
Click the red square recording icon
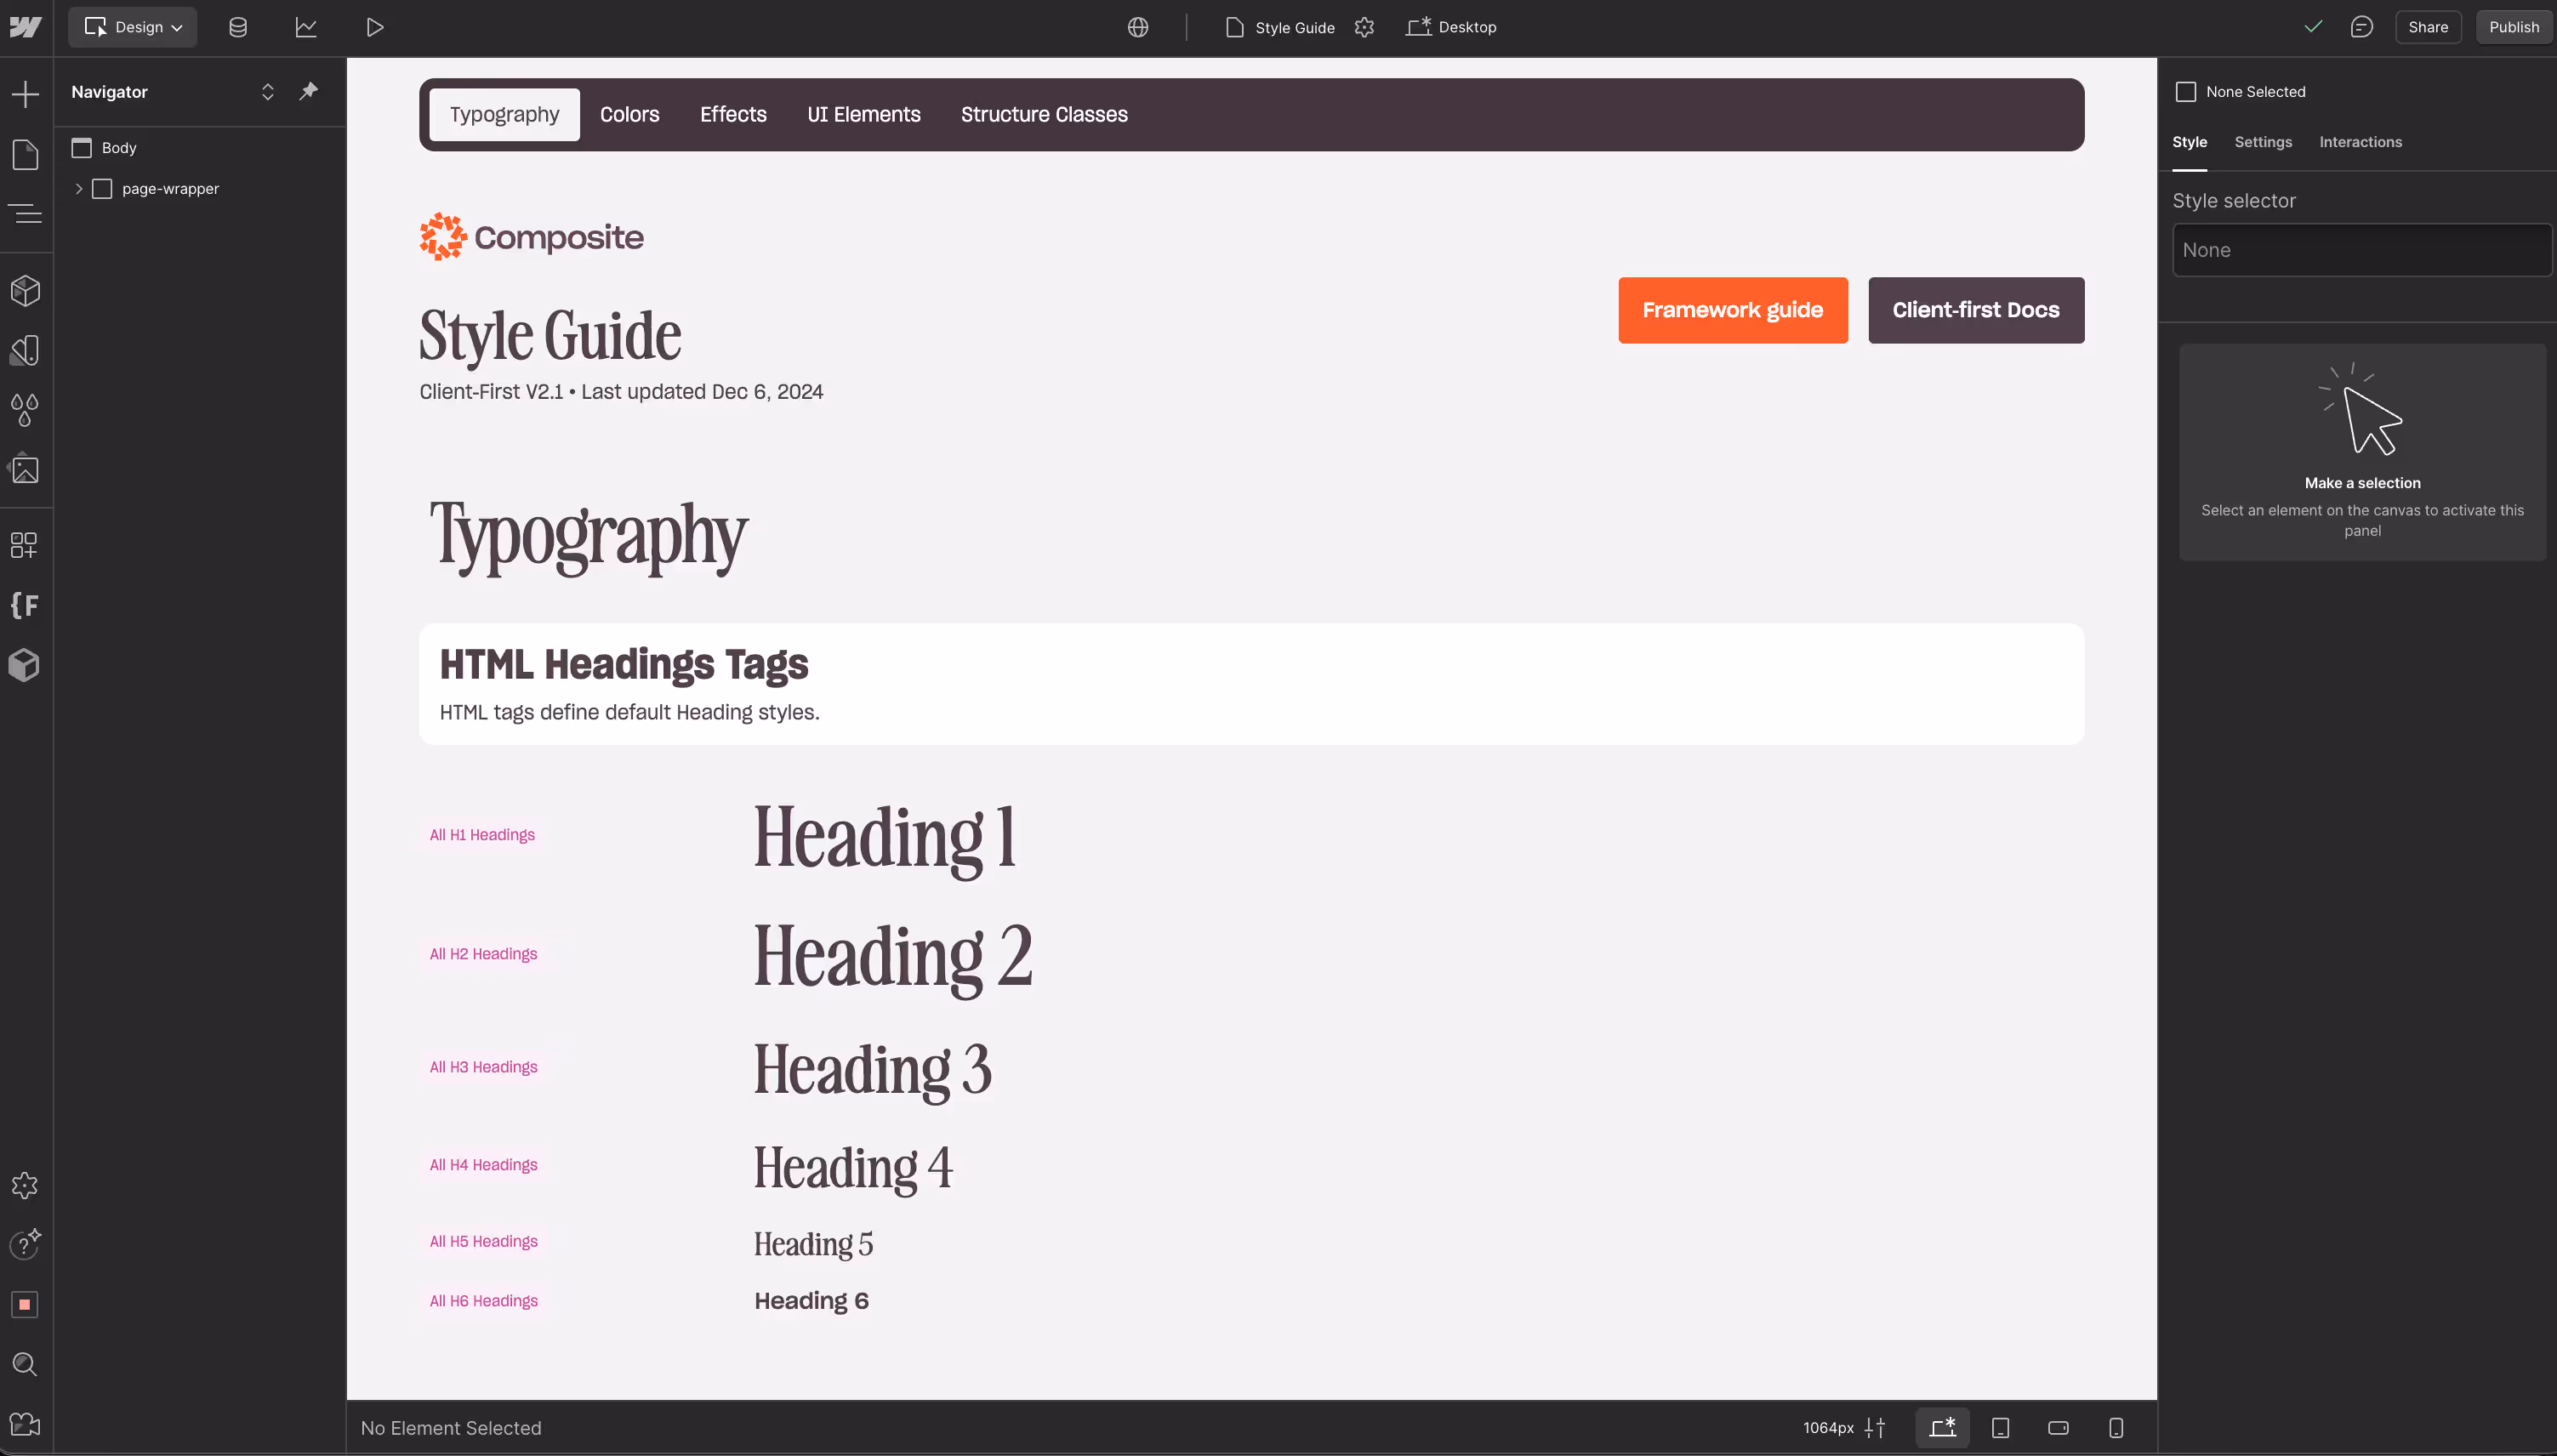[25, 1304]
